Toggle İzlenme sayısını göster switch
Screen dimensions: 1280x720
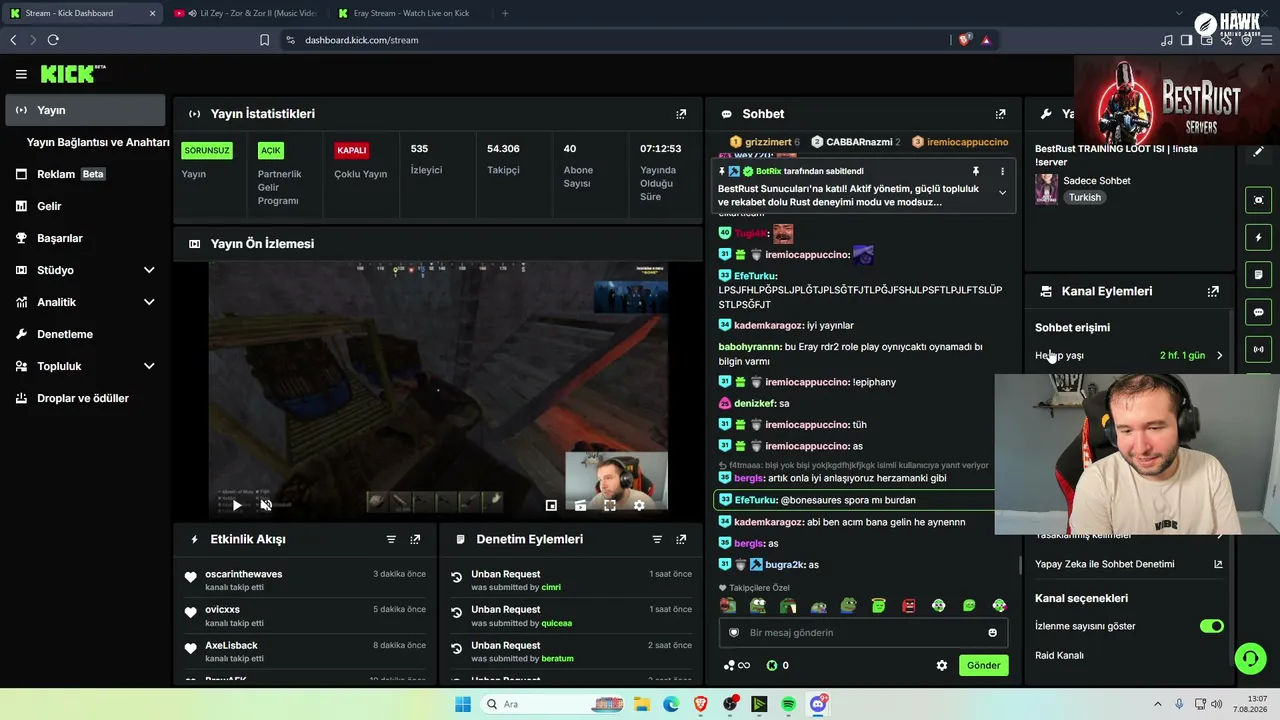(x=1211, y=626)
